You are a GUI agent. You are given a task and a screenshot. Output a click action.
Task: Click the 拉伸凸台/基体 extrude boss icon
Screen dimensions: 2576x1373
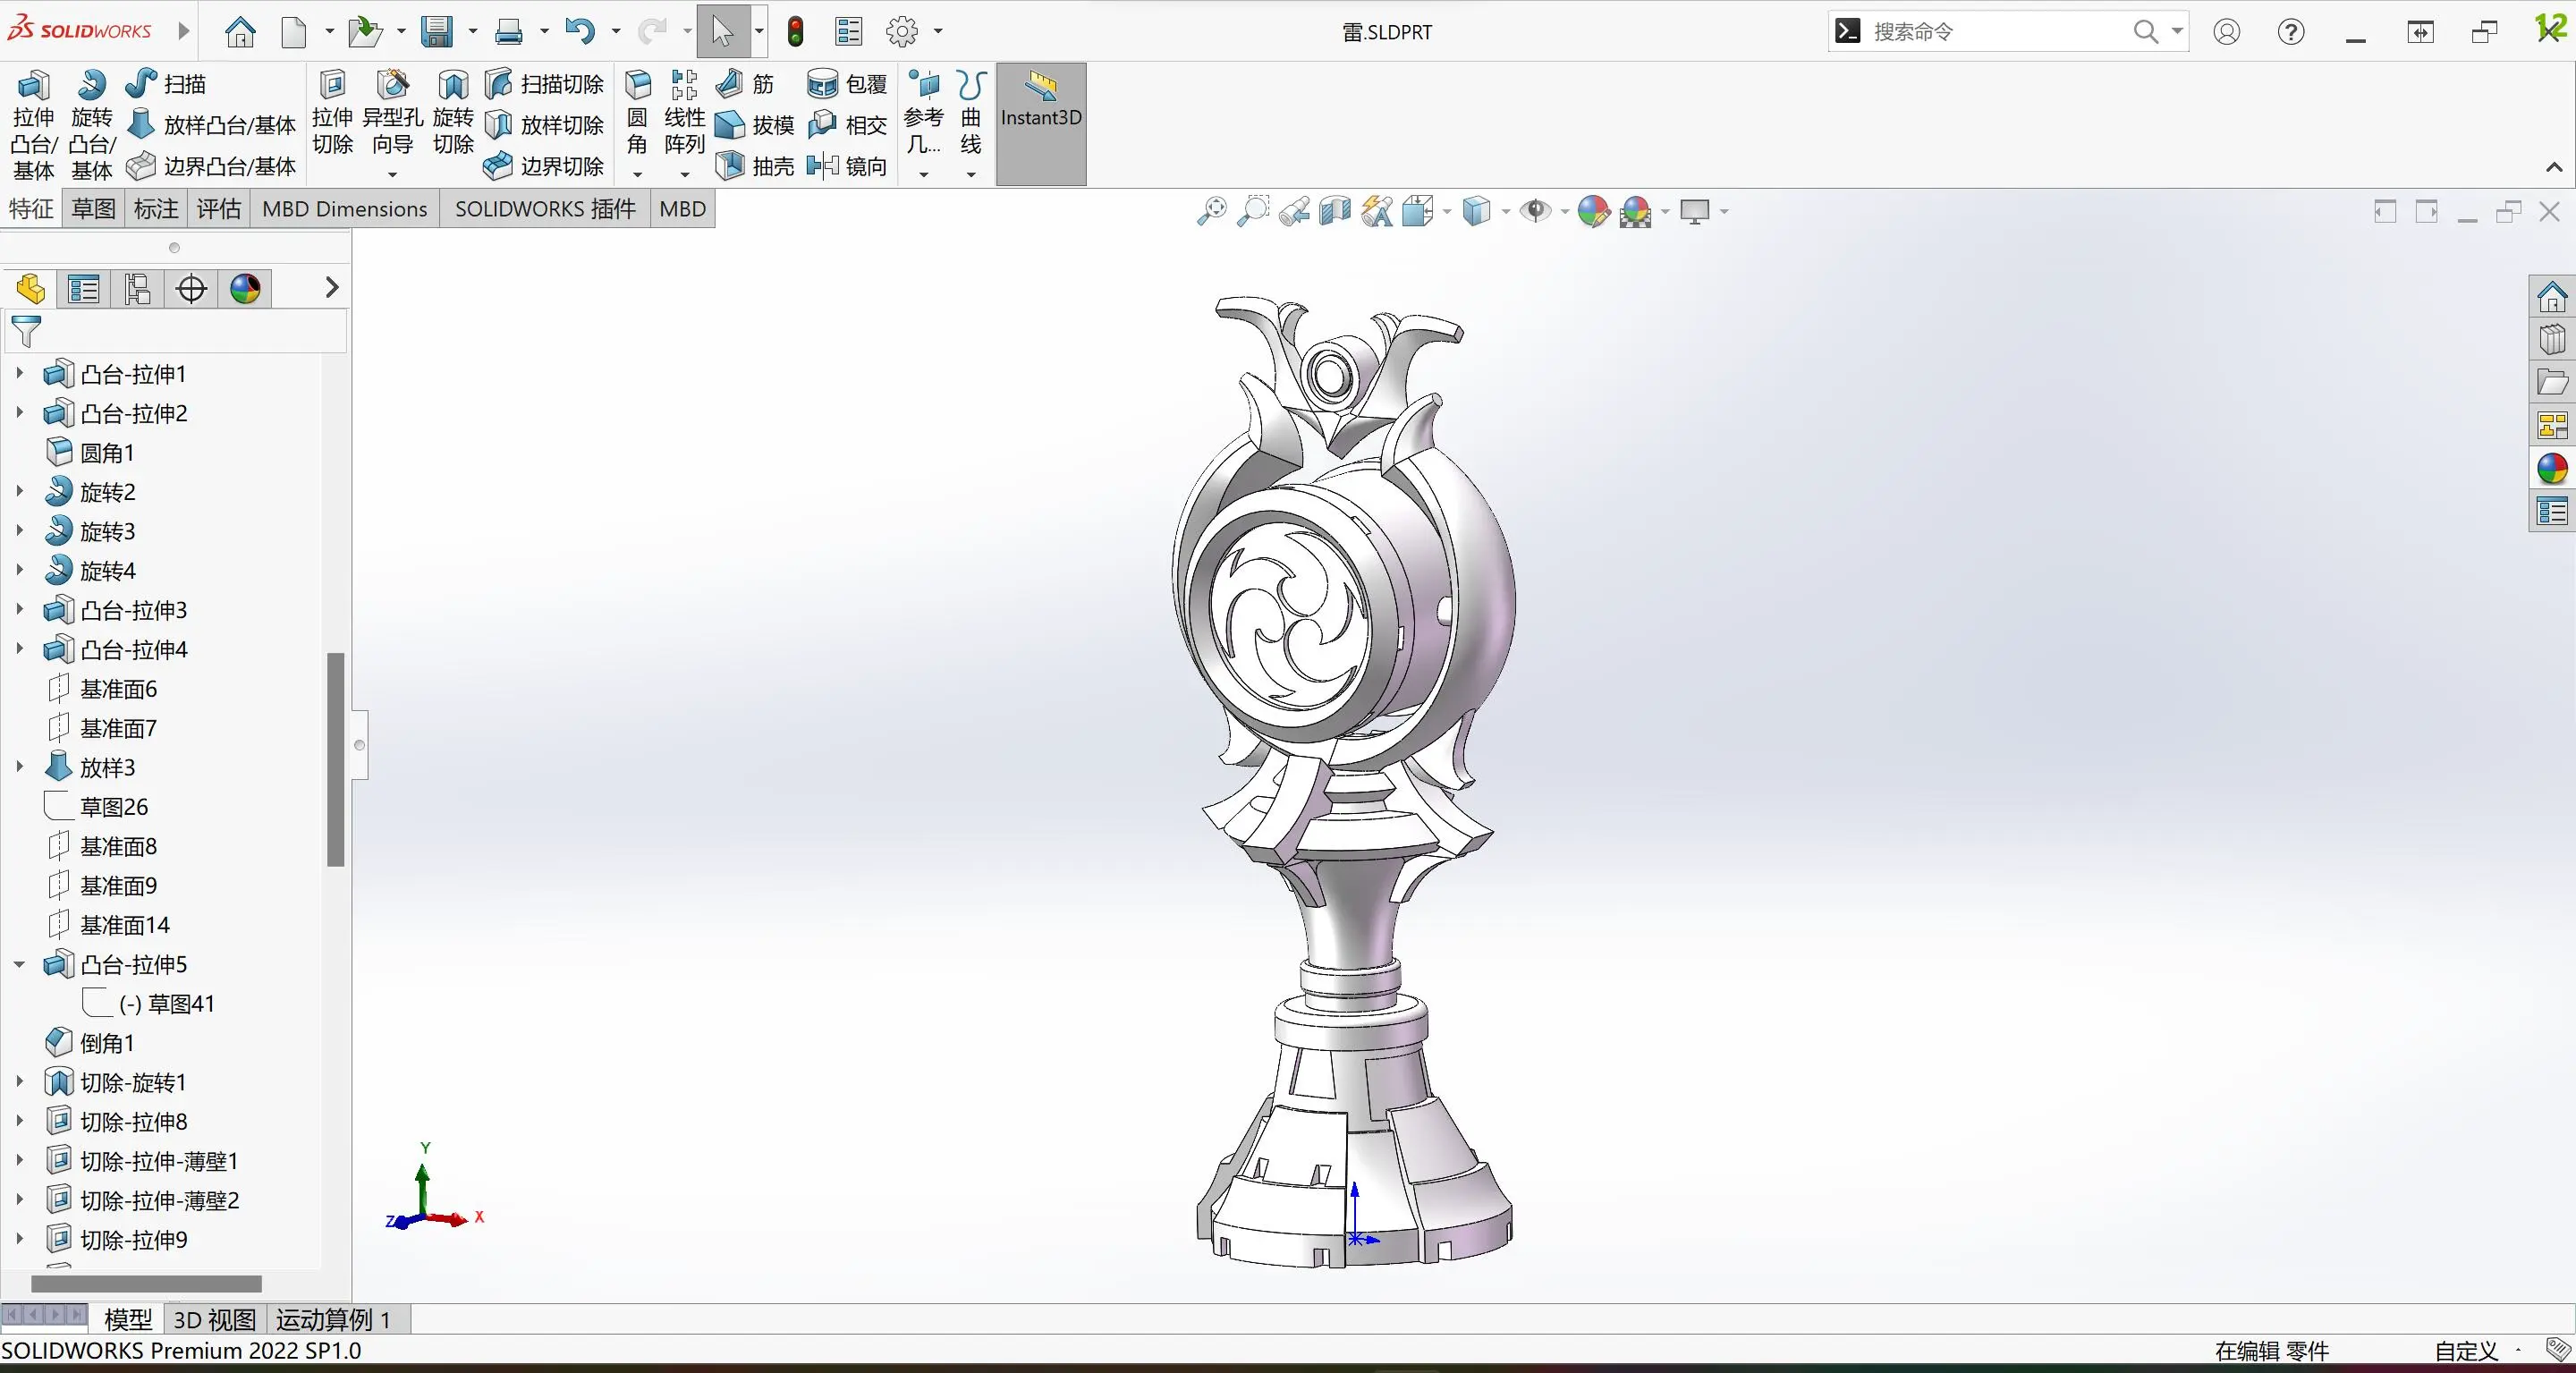(33, 86)
